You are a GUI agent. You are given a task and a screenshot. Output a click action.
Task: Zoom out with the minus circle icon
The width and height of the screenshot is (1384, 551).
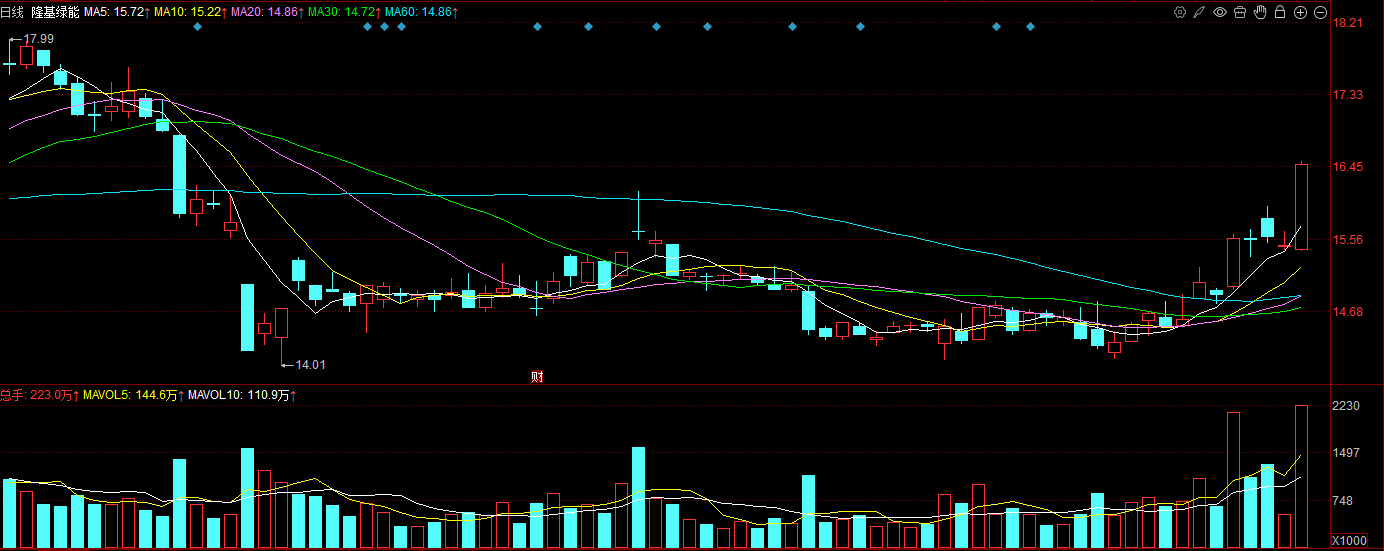click(x=1320, y=12)
